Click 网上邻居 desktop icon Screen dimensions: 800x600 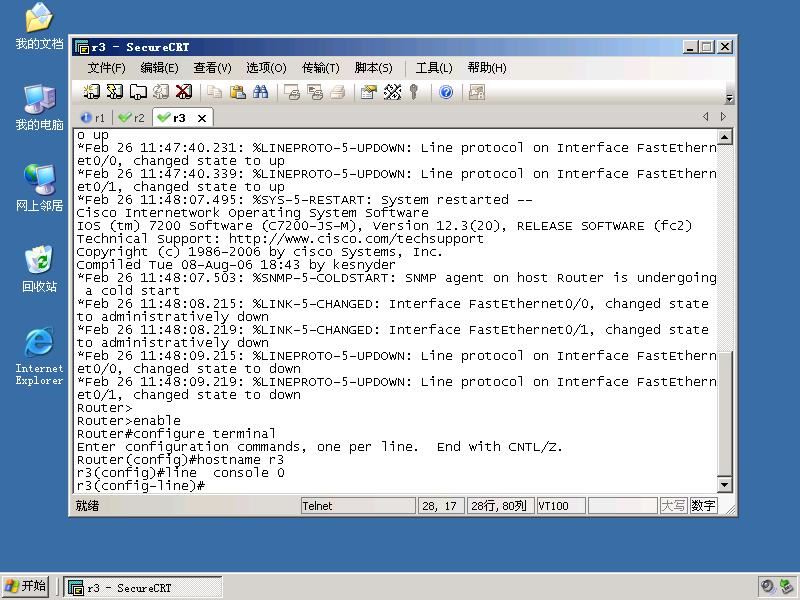tap(39, 188)
